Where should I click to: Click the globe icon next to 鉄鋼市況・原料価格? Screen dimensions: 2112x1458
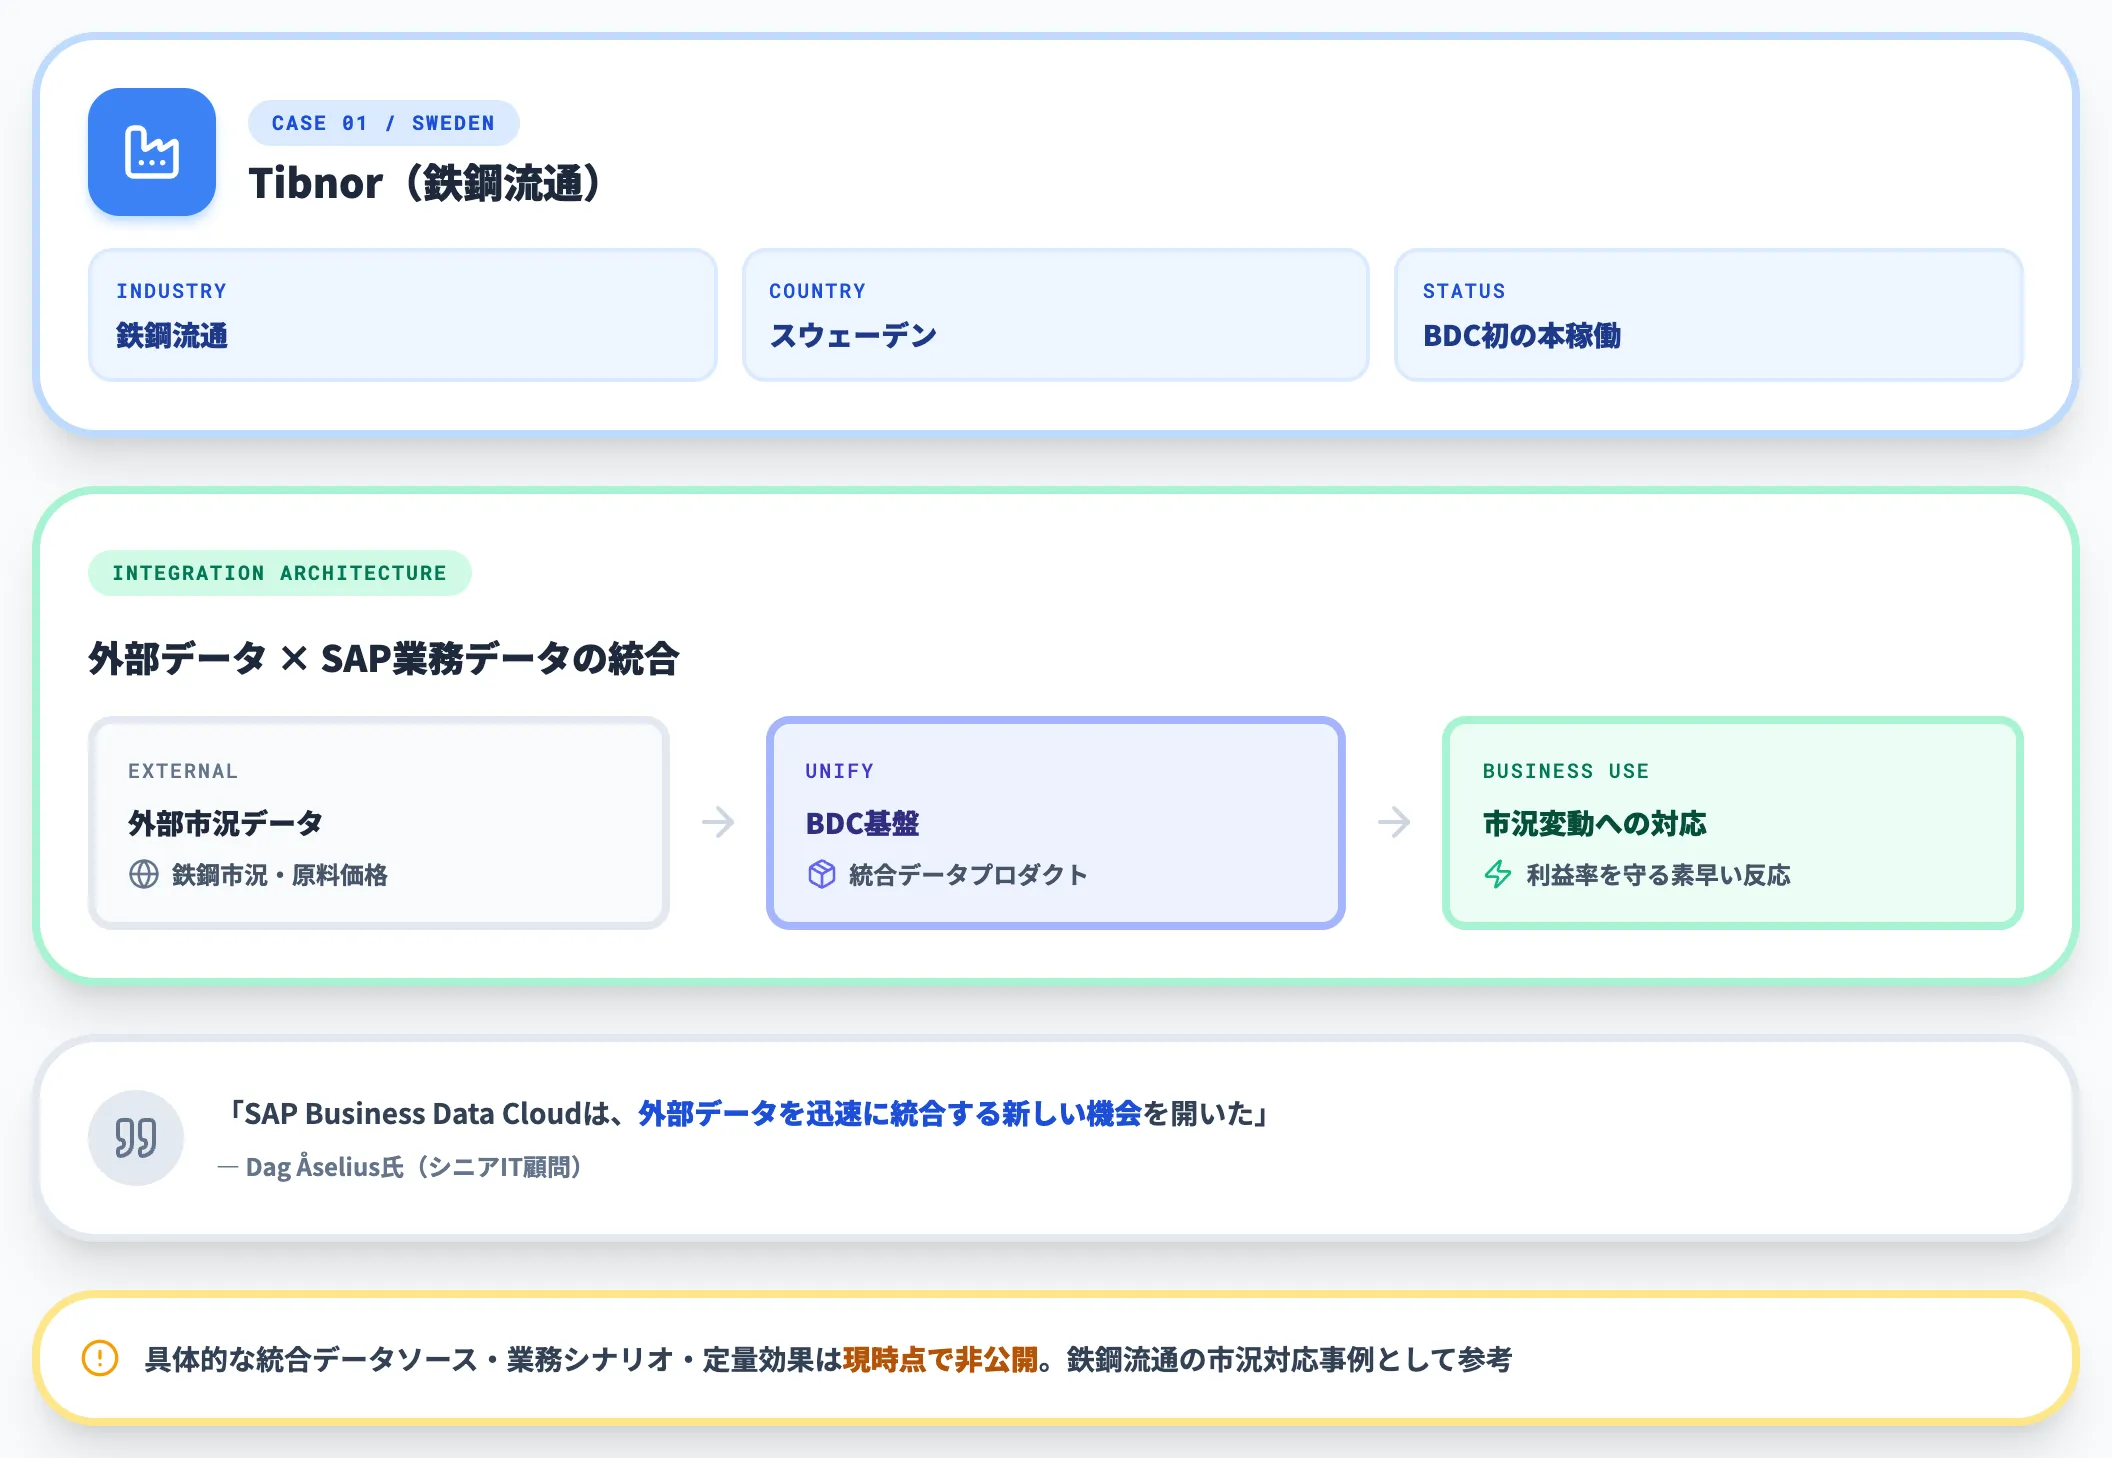[144, 875]
